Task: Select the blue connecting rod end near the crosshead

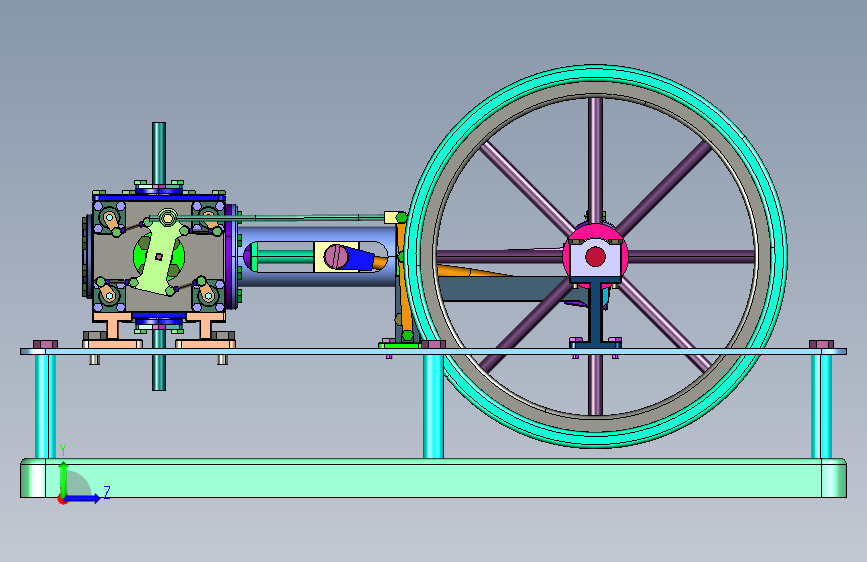Action: (359, 259)
